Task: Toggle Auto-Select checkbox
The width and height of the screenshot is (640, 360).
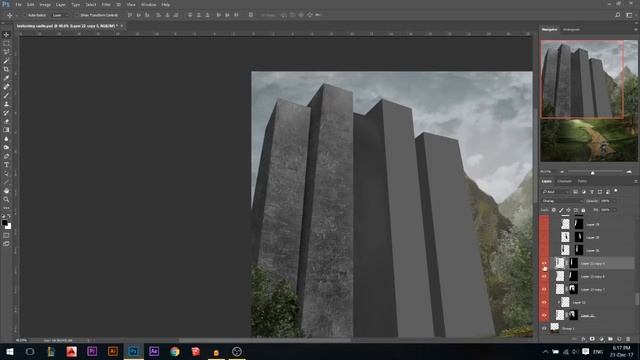Action: coord(25,15)
